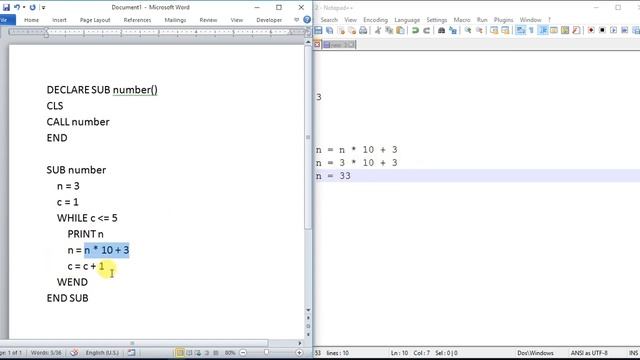Click the View Ruler toggle above Word's scrollbar
640x360 pixels.
point(308,33)
